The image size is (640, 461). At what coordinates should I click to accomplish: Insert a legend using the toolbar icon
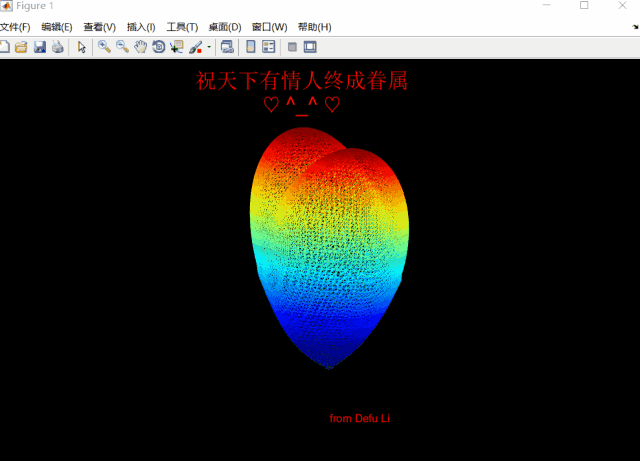[269, 47]
